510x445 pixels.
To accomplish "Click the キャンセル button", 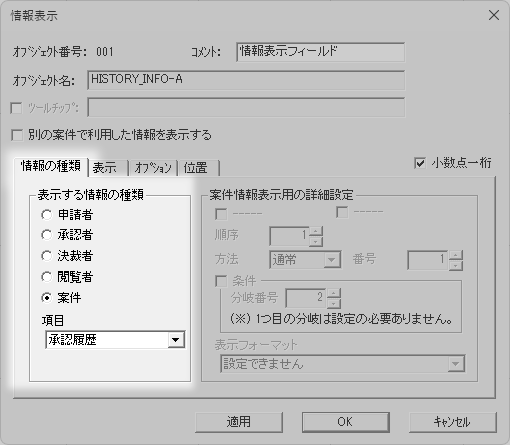I will [x=453, y=422].
